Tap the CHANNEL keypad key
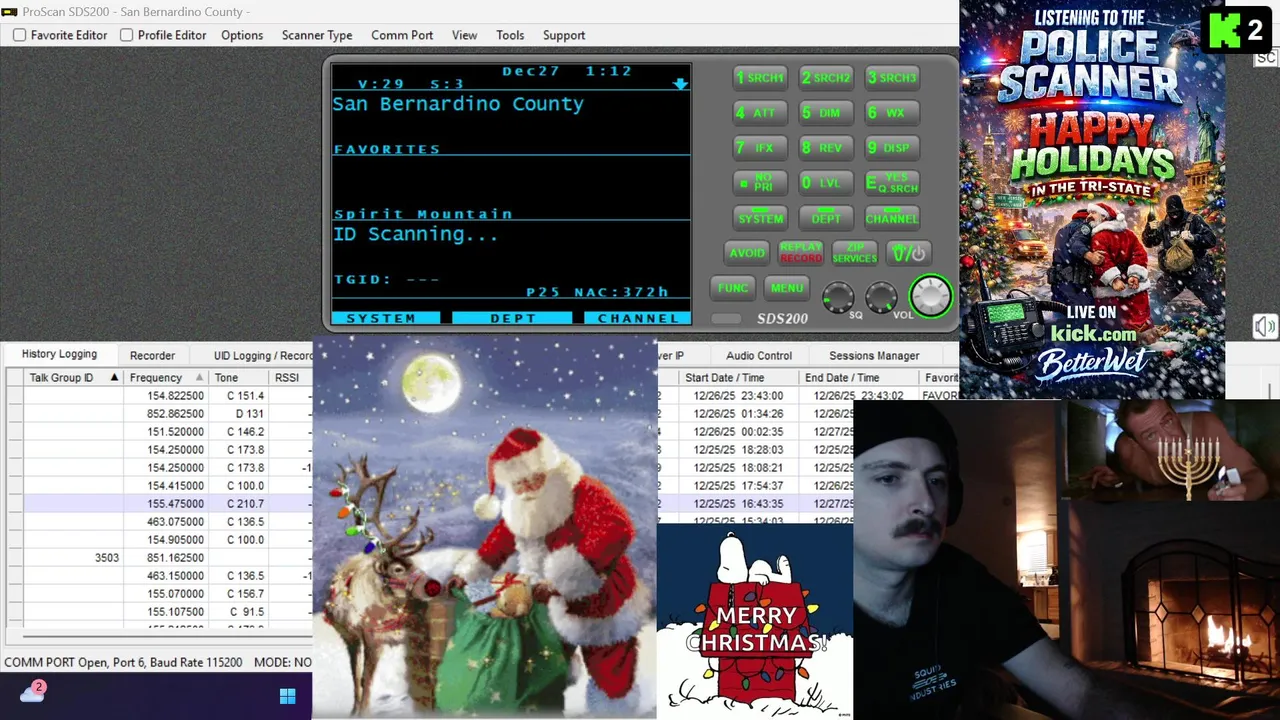Screen dimensions: 1280x720 point(892,218)
